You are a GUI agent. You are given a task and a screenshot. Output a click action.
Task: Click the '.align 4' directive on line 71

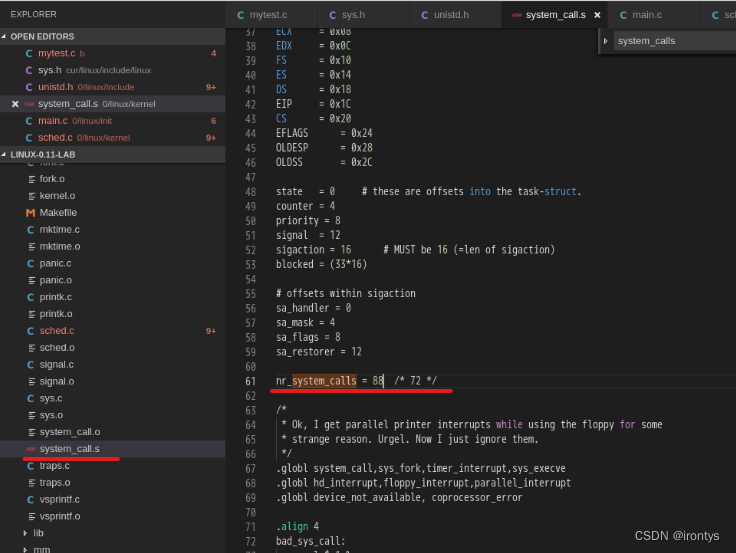tap(298, 526)
